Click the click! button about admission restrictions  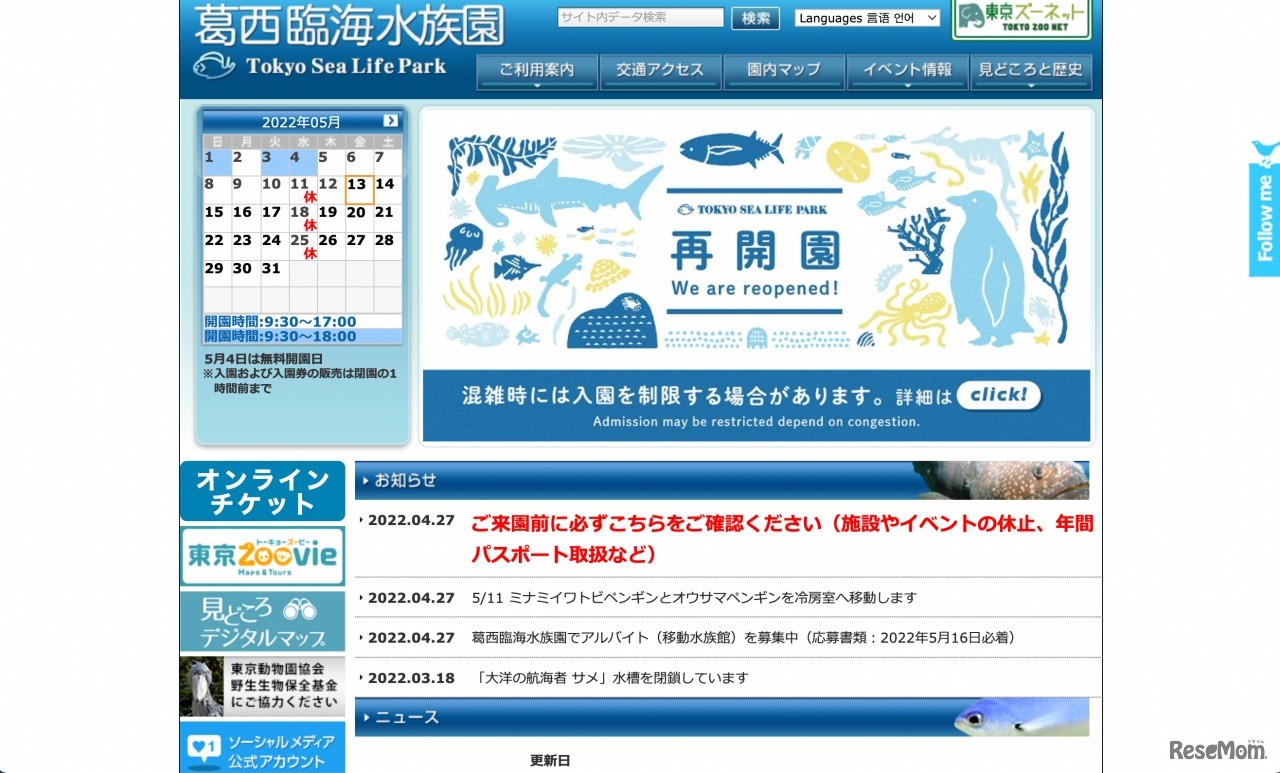998,396
